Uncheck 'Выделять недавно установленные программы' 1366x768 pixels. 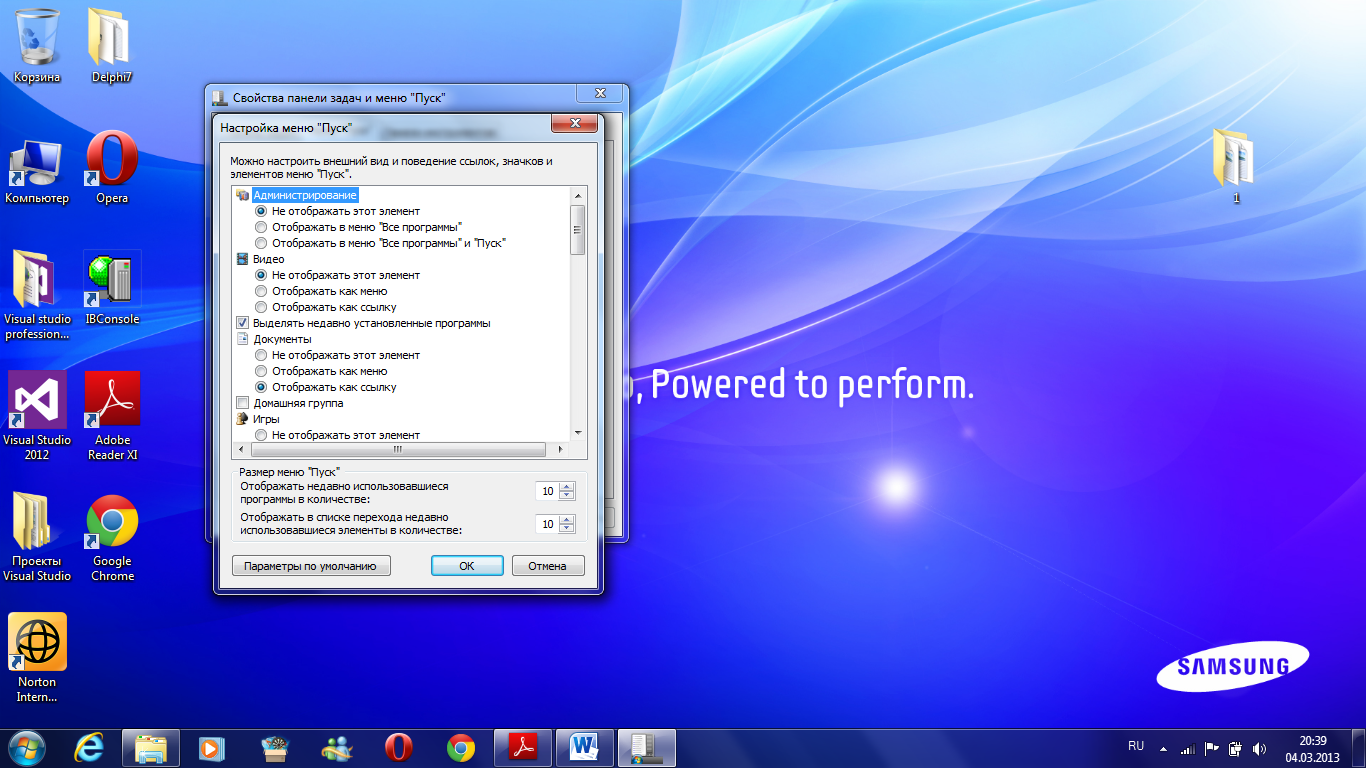(242, 323)
